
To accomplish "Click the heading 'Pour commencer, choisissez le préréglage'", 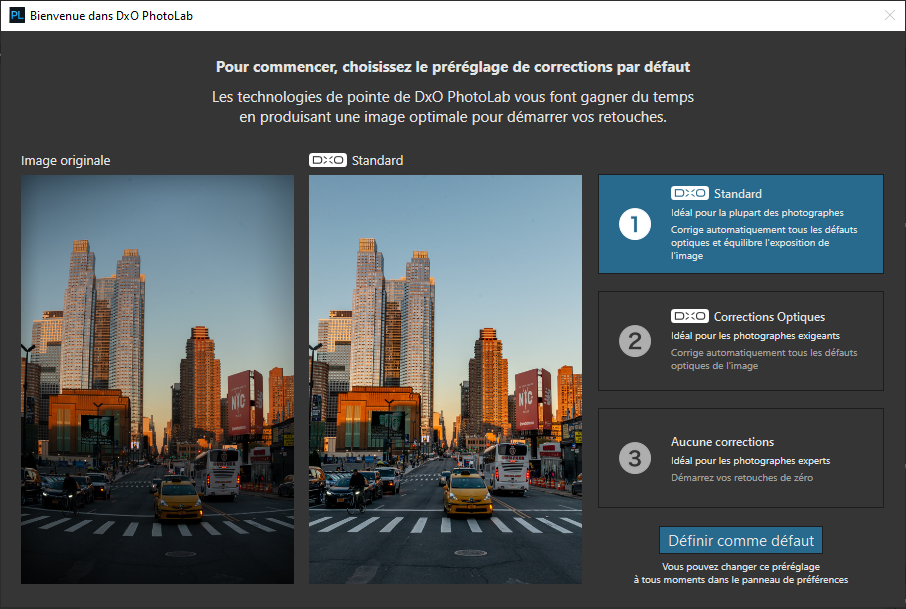I will 453,67.
